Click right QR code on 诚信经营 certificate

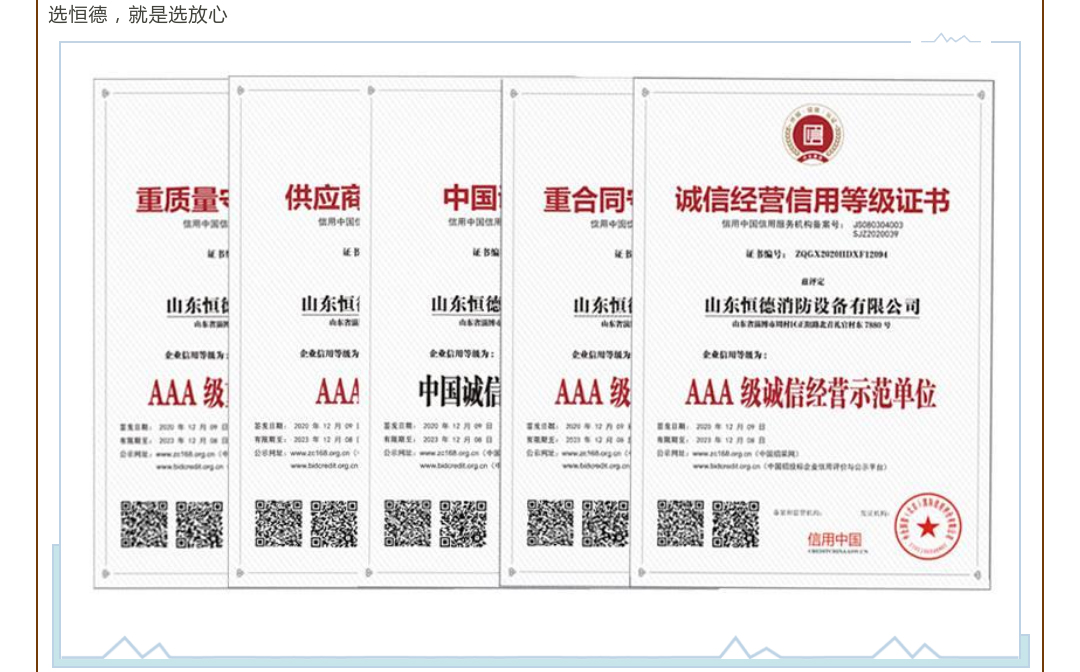[x=735, y=523]
